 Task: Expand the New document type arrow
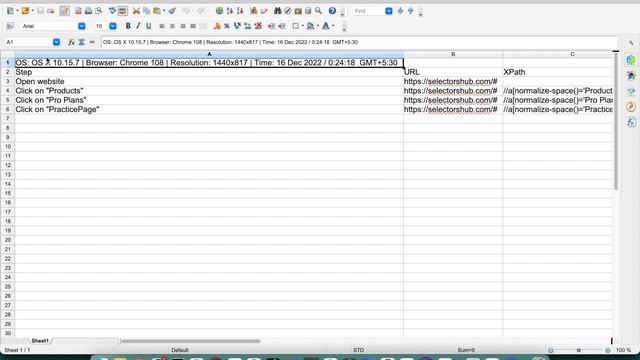17,11
